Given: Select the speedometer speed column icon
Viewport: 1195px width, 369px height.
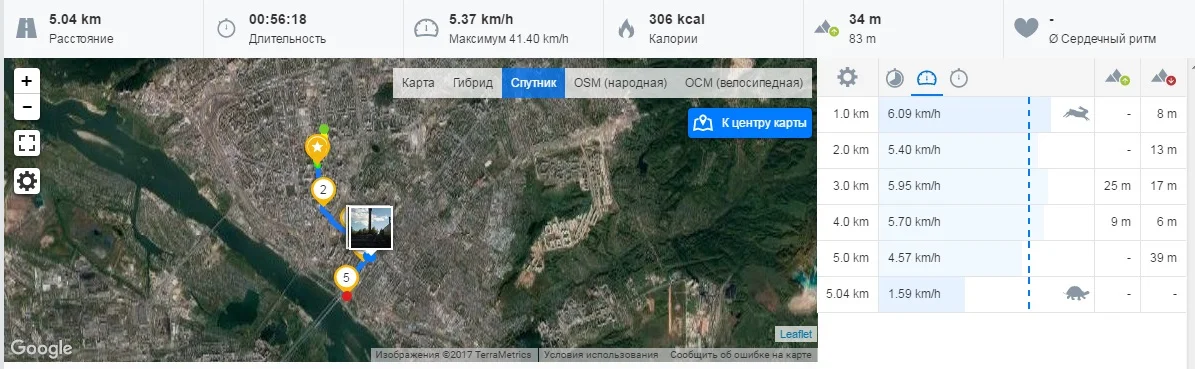Looking at the screenshot, I should tap(927, 78).
